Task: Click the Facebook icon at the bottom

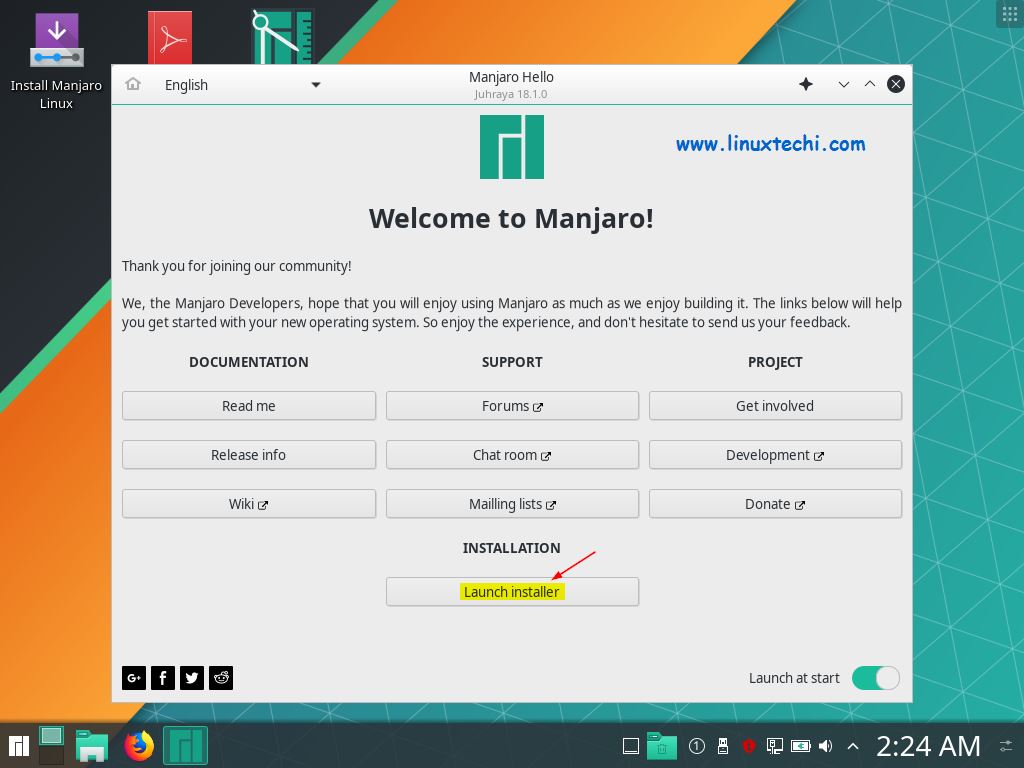Action: [x=162, y=678]
